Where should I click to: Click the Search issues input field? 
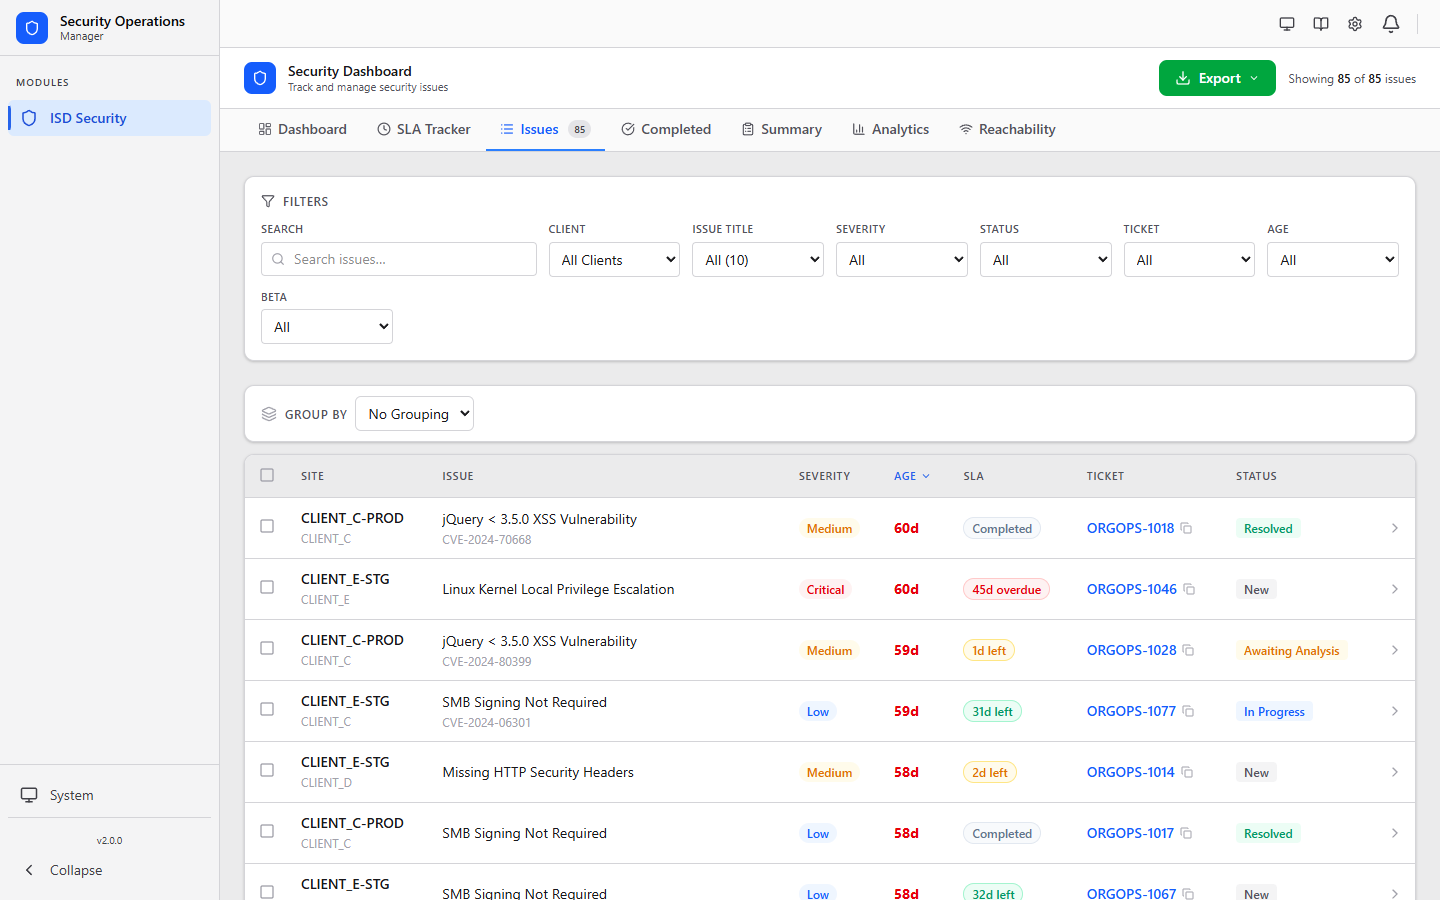coord(399,259)
